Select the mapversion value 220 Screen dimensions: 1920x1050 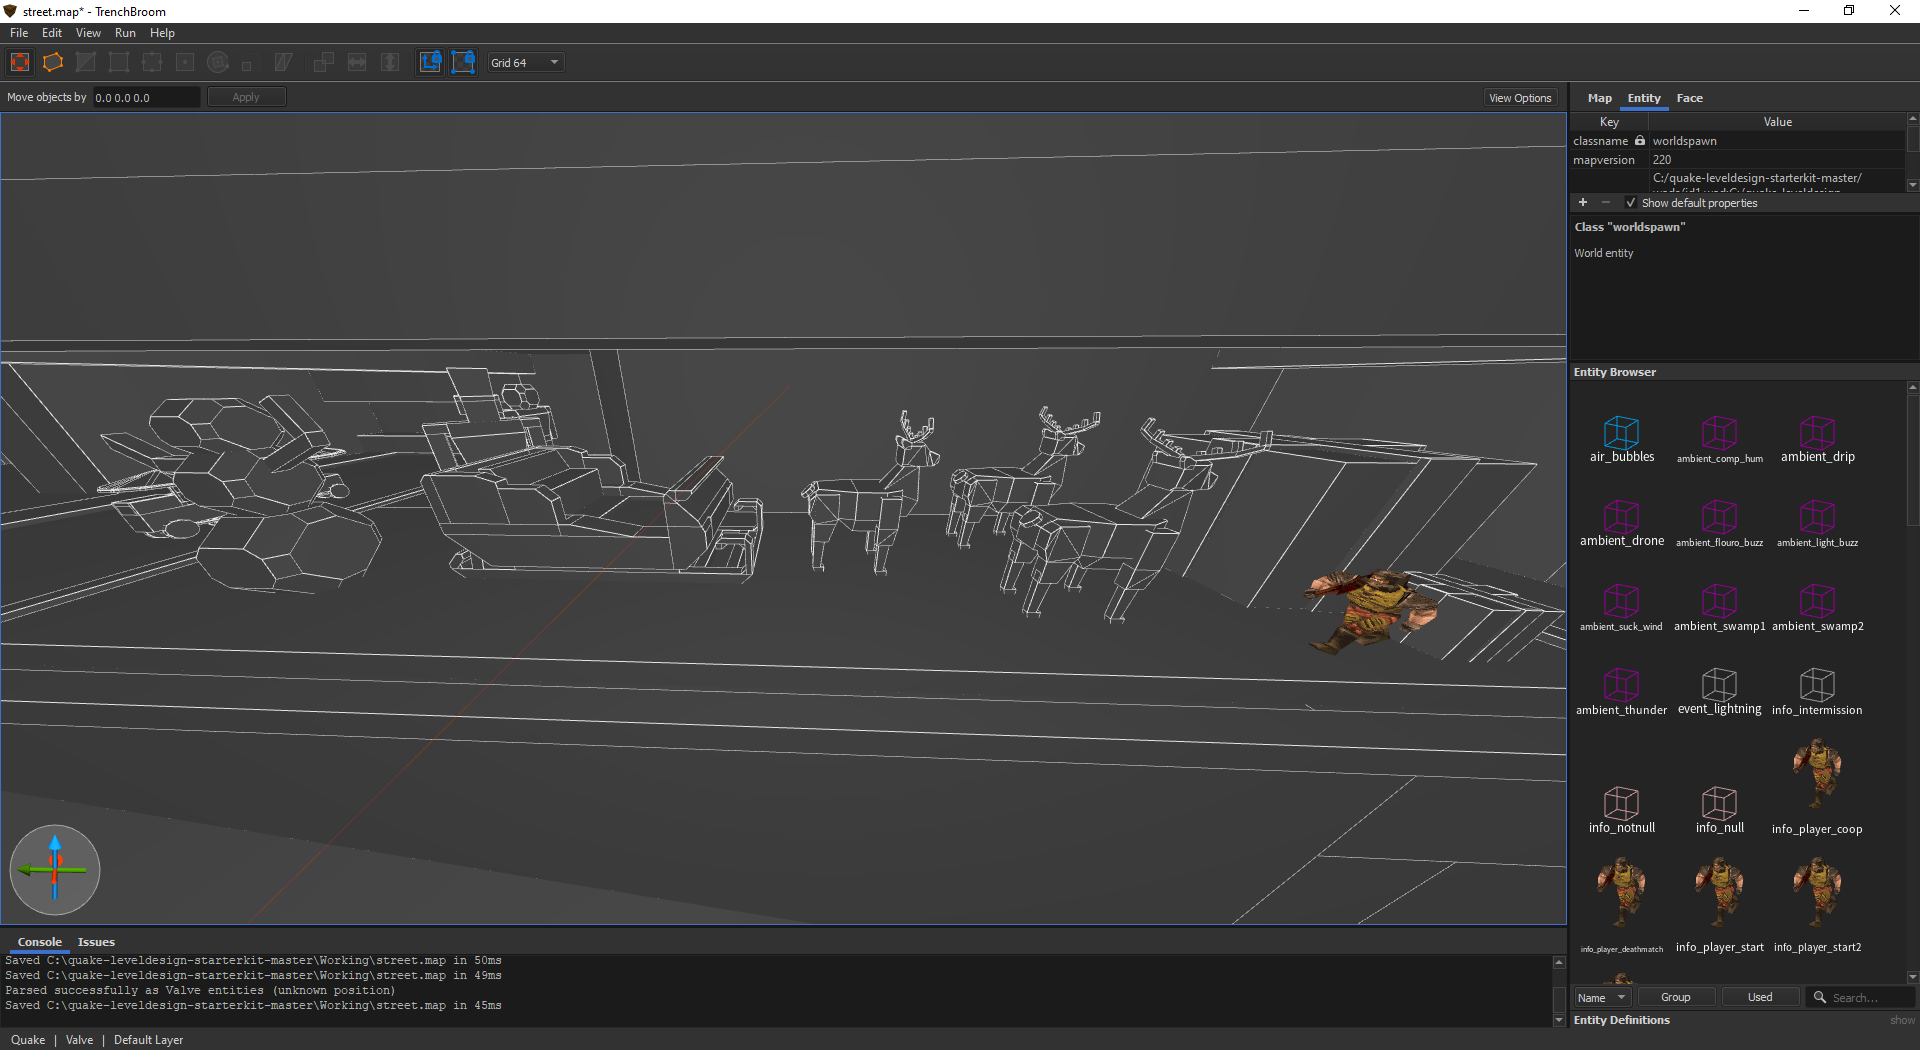pyautogui.click(x=1777, y=160)
